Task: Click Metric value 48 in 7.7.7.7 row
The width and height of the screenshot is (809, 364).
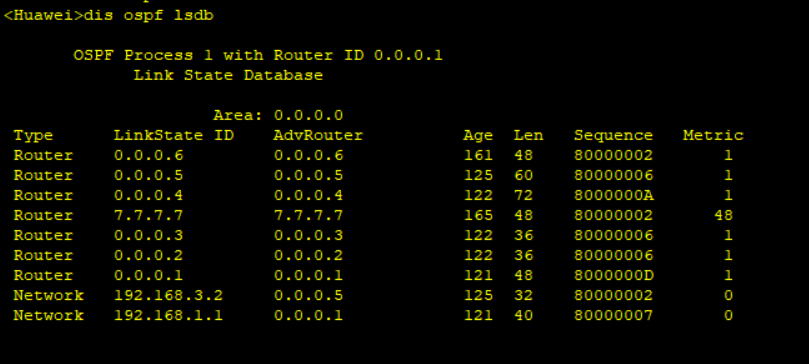Action: [723, 216]
